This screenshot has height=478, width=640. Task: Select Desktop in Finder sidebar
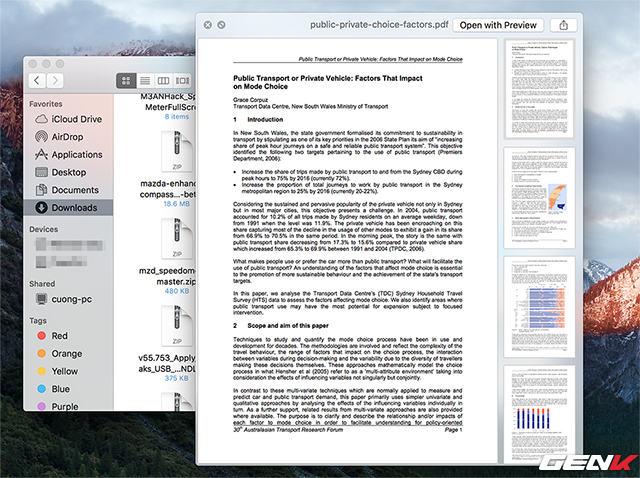click(x=68, y=172)
